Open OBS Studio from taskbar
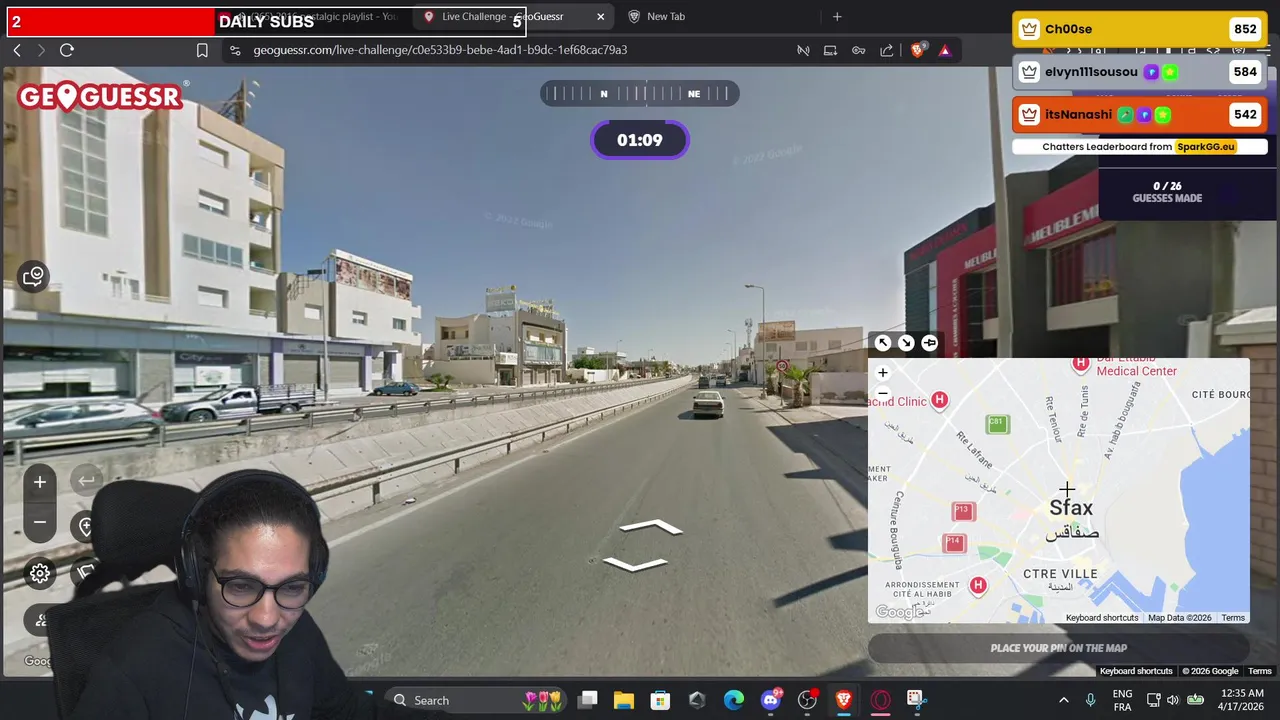 click(807, 700)
